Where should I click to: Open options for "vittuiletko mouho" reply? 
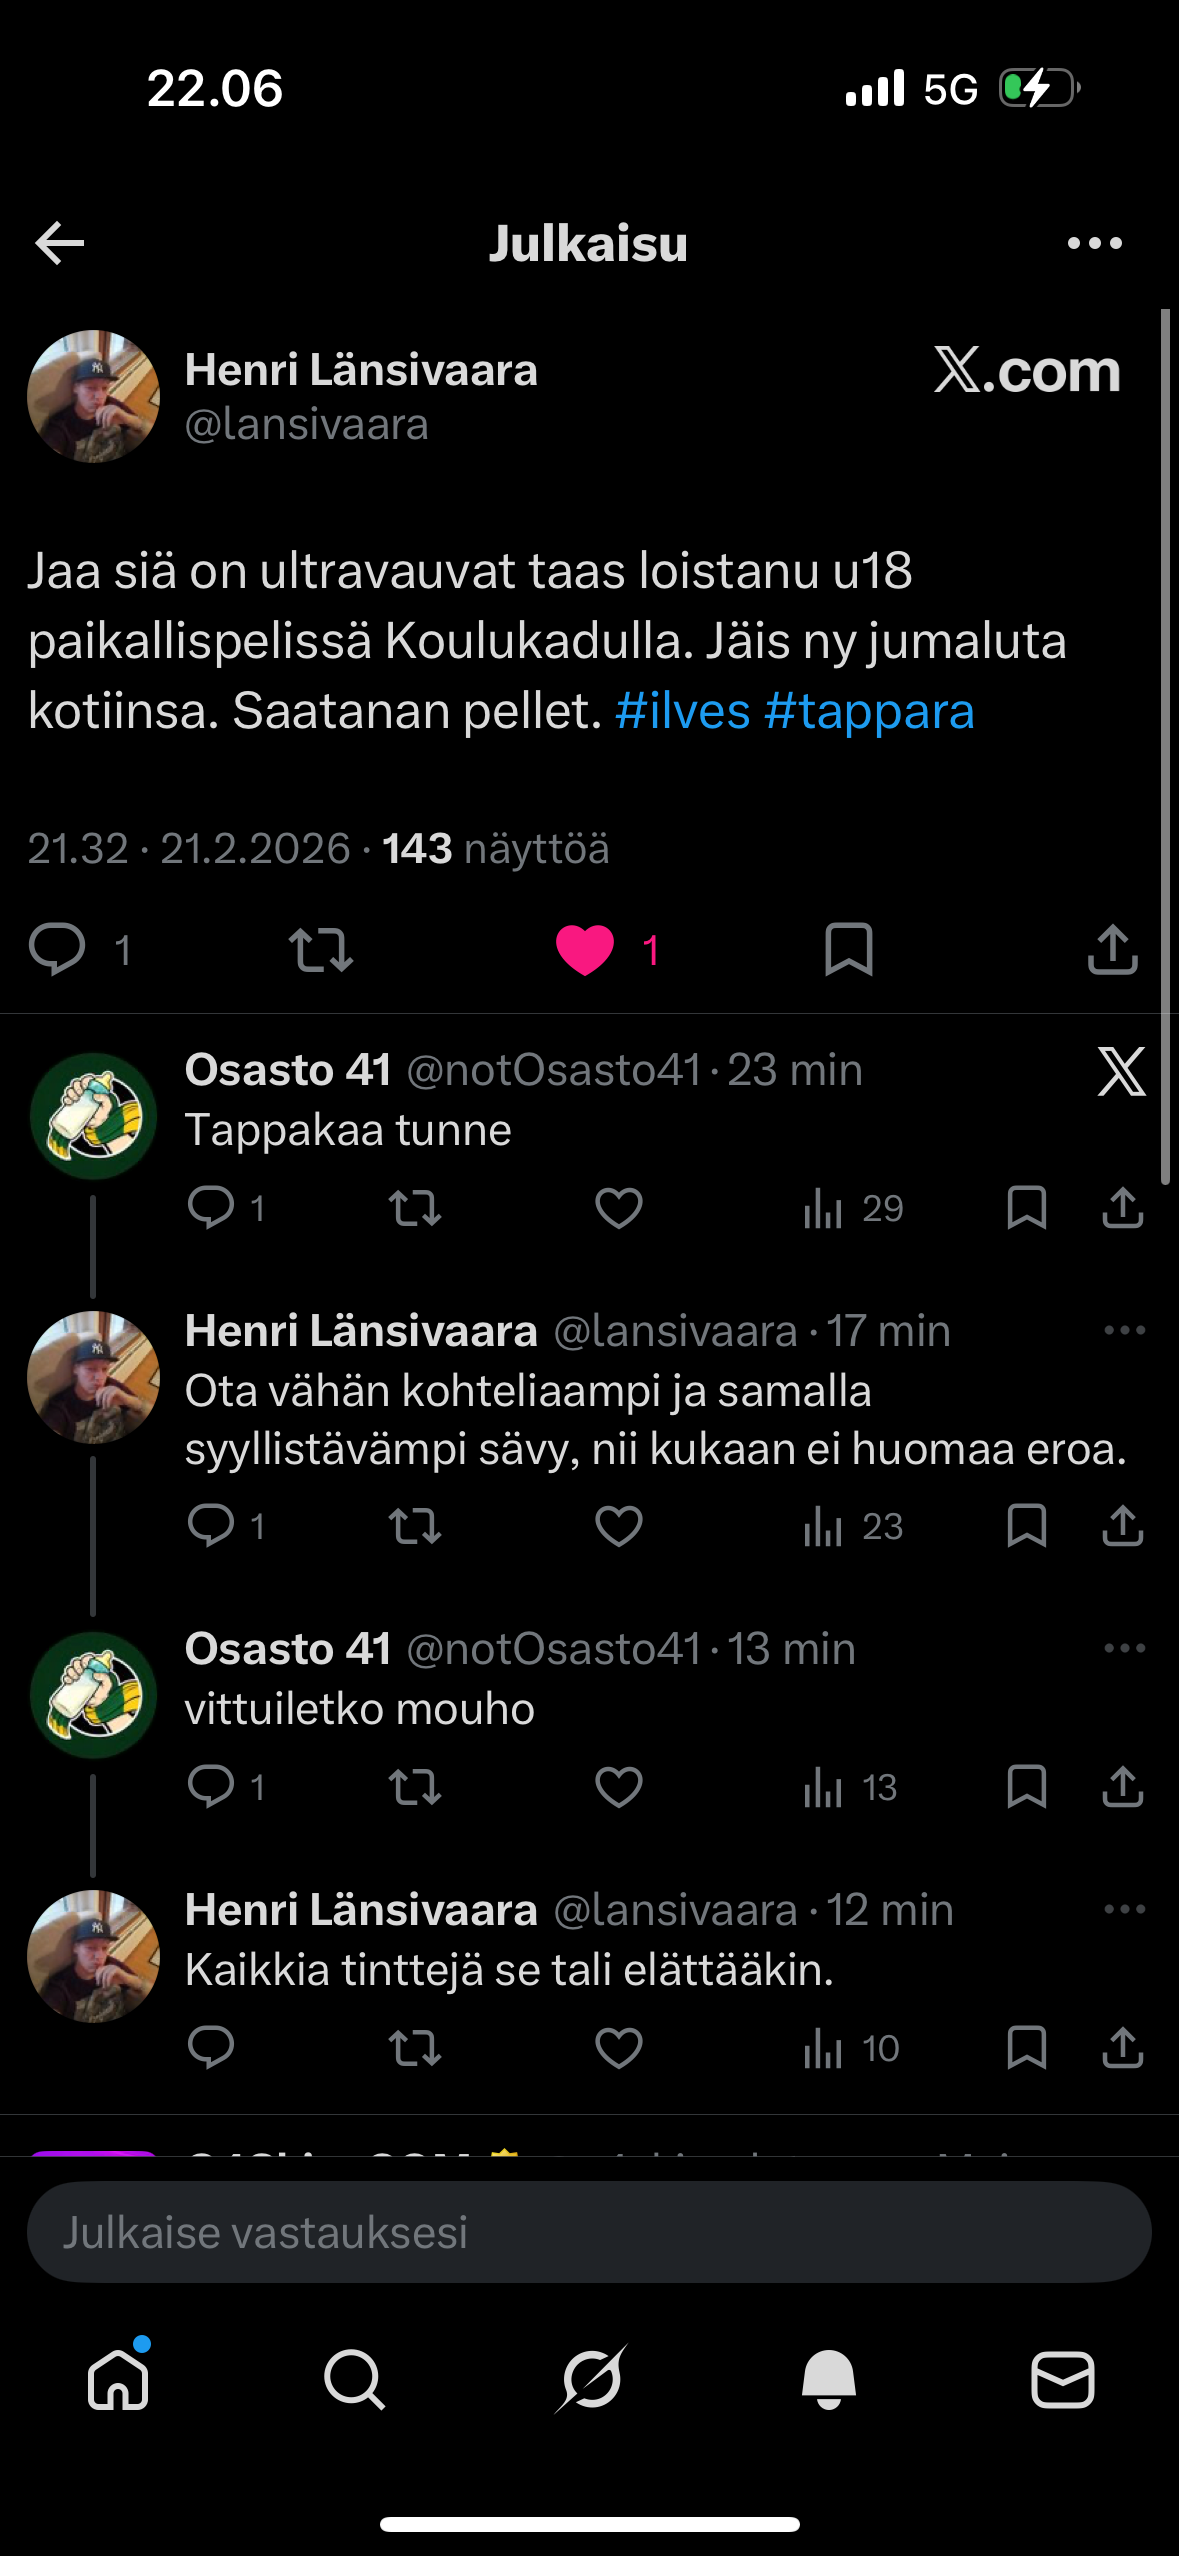(1124, 1648)
